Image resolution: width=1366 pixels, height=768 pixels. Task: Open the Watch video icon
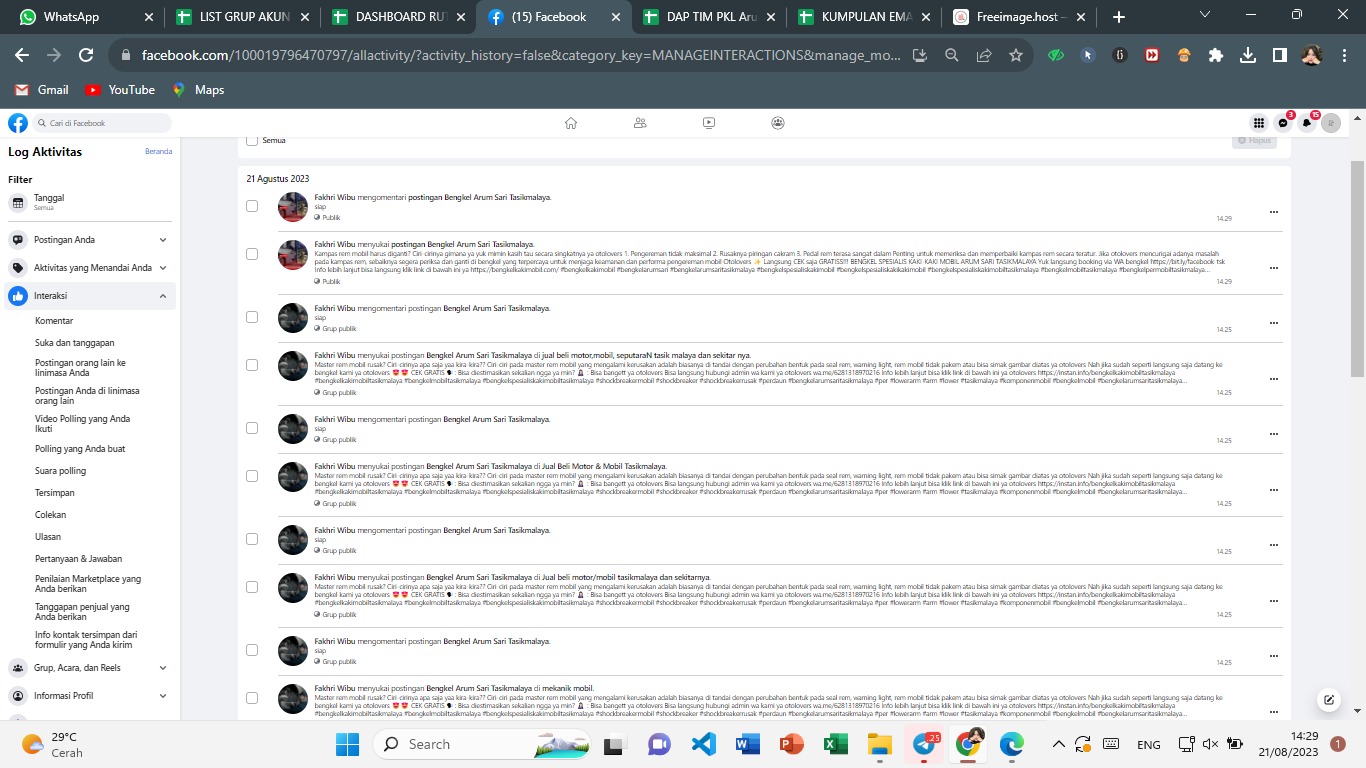point(709,123)
